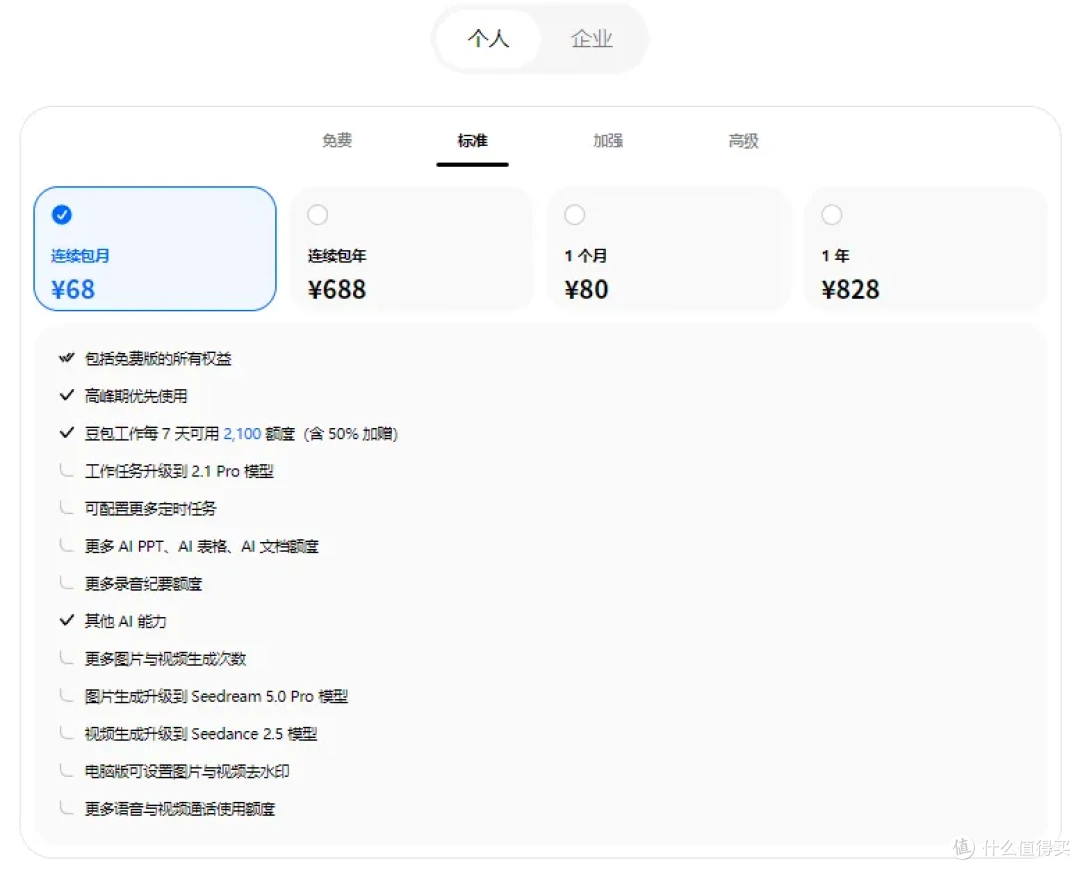This screenshot has width=1080, height=870.
Task: Click the ¥688 price text
Action: click(337, 289)
